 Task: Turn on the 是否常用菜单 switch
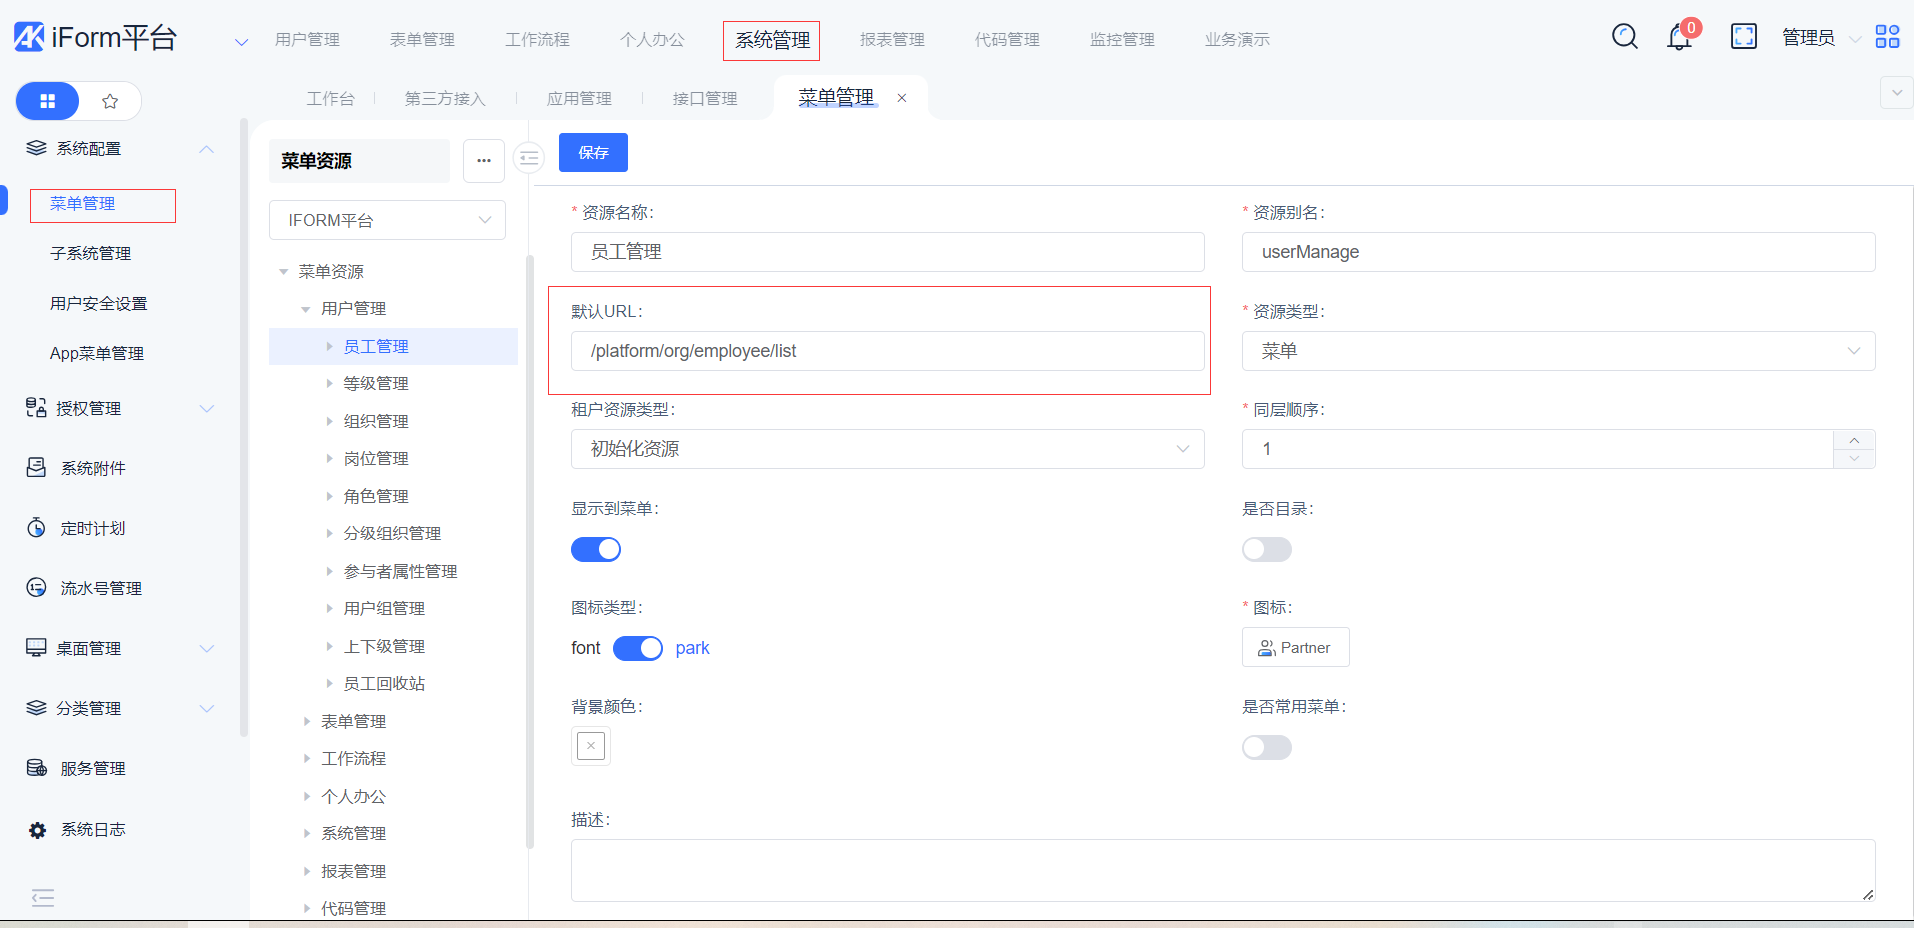(1266, 748)
